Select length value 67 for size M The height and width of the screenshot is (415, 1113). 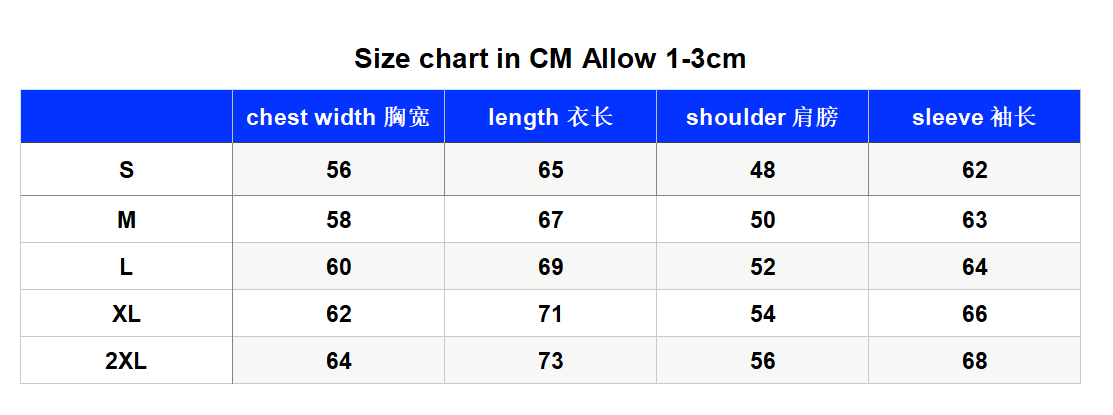[551, 220]
